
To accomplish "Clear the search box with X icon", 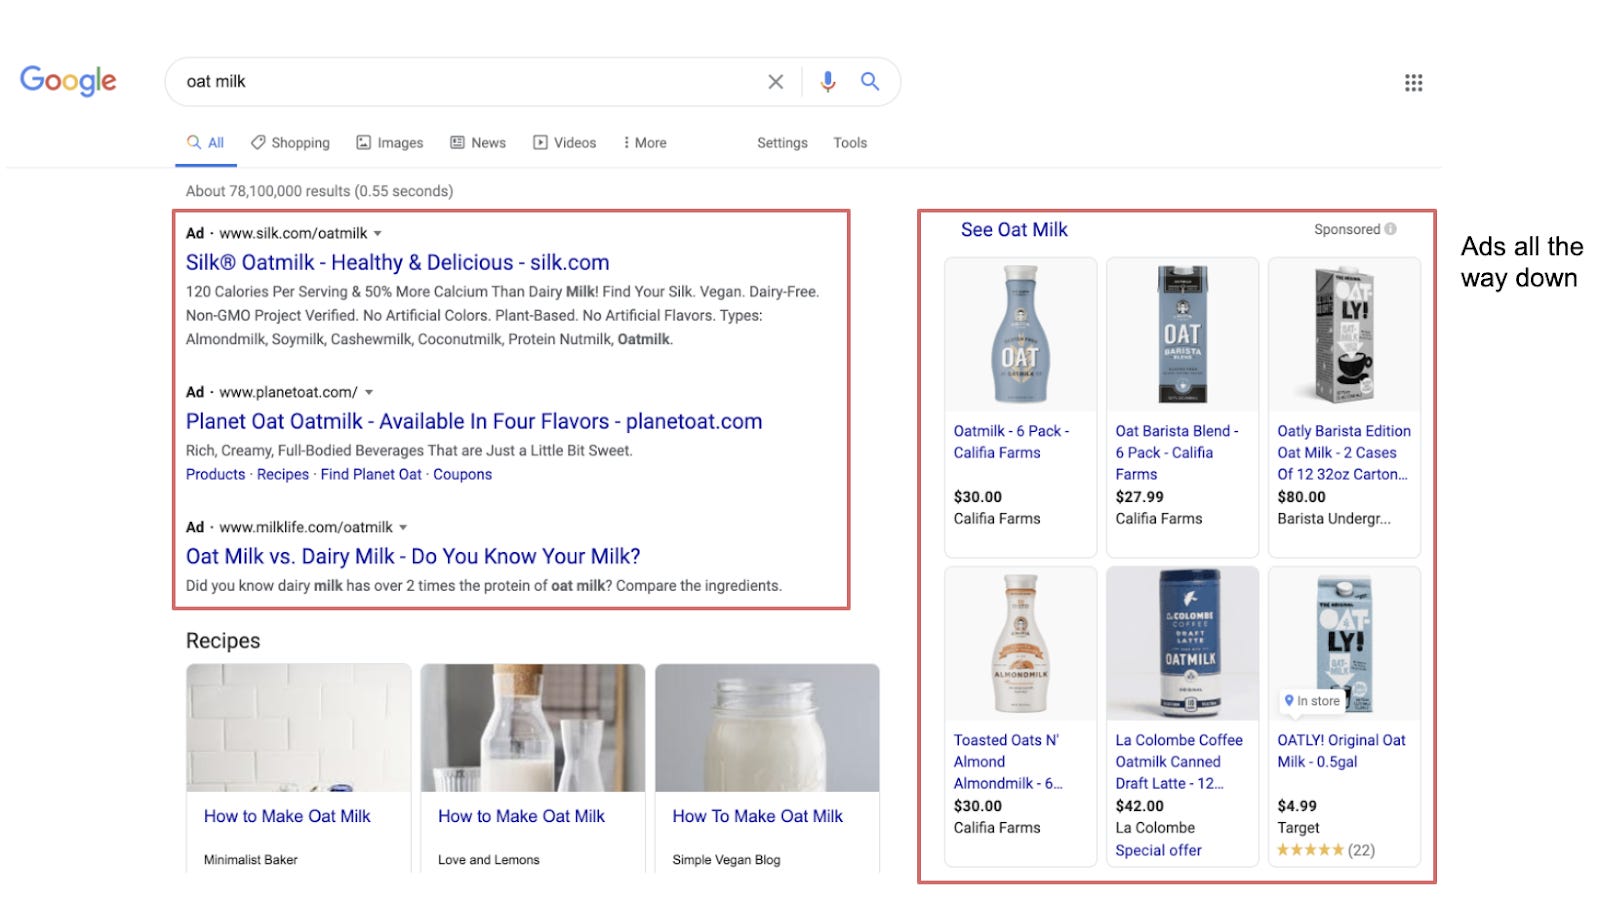I will point(775,82).
